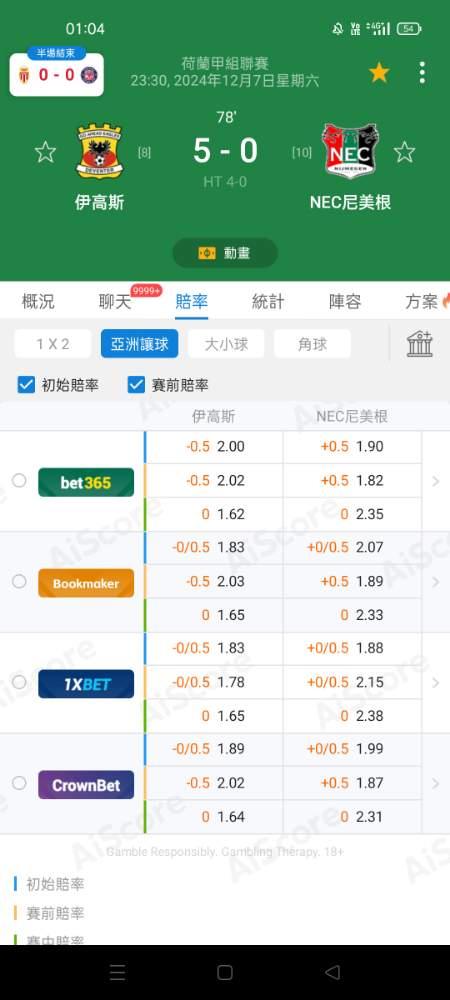Select the 大小球 odds filter
Image resolution: width=450 pixels, height=1000 pixels.
[x=226, y=344]
